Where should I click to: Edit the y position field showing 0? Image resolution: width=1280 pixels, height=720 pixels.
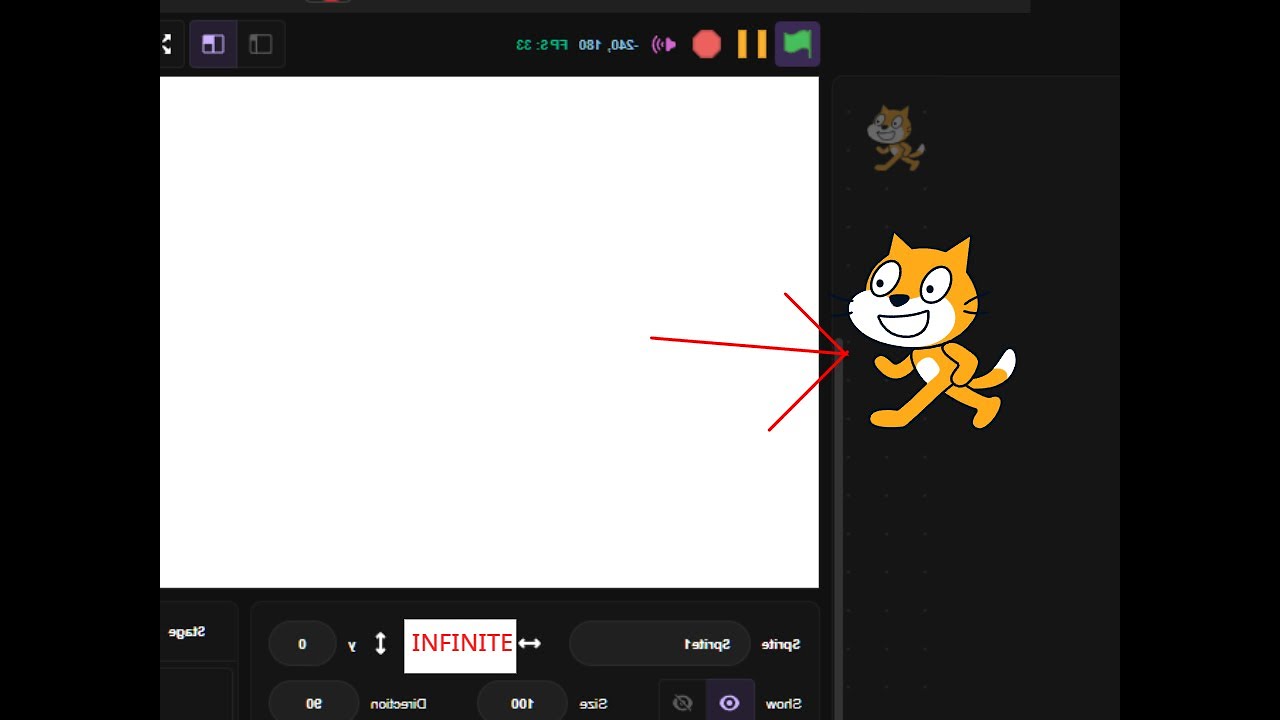point(302,643)
